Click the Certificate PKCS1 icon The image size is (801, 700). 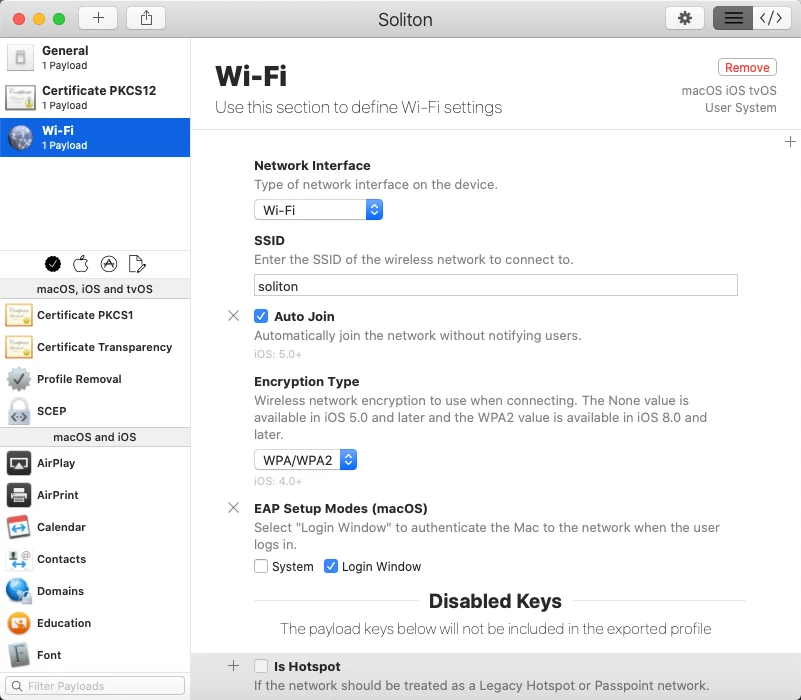click(x=19, y=315)
